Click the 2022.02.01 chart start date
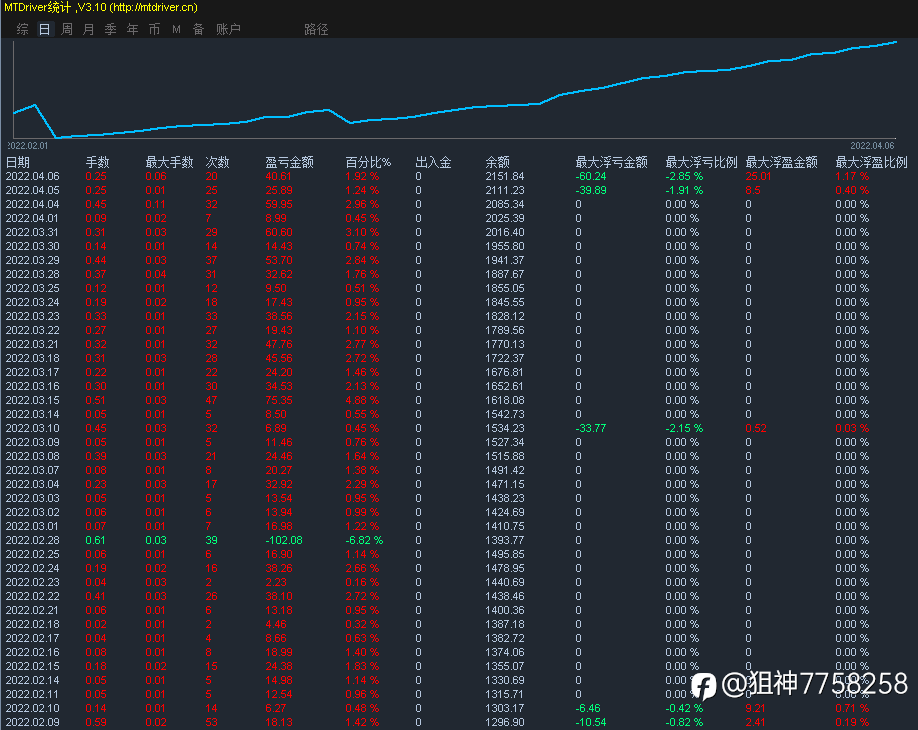 click(x=28, y=146)
